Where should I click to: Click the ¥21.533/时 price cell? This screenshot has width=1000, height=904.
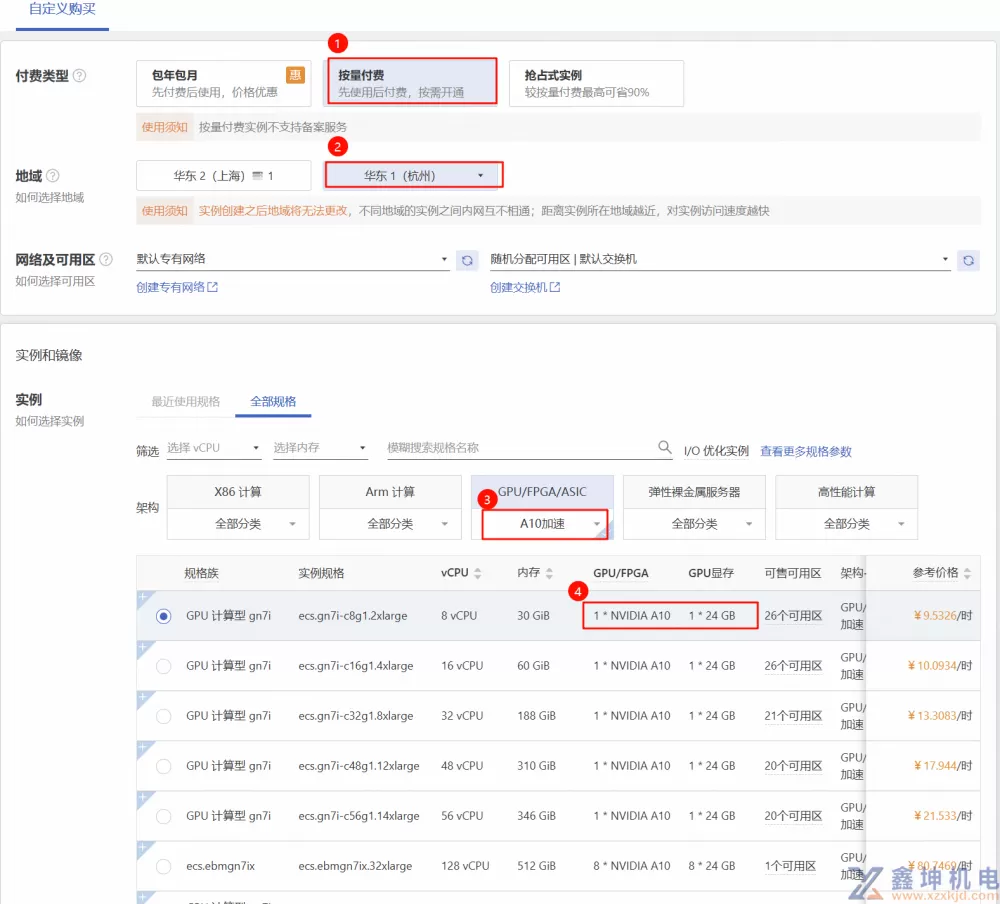[x=943, y=816]
